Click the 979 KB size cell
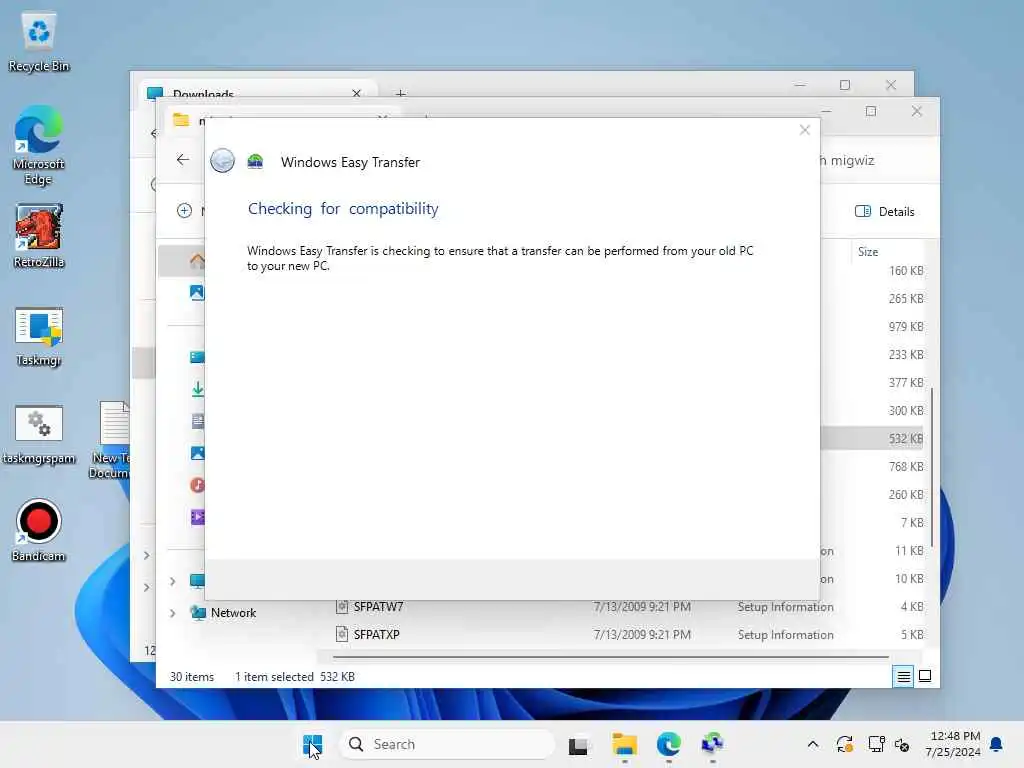This screenshot has width=1024, height=768. 906,327
